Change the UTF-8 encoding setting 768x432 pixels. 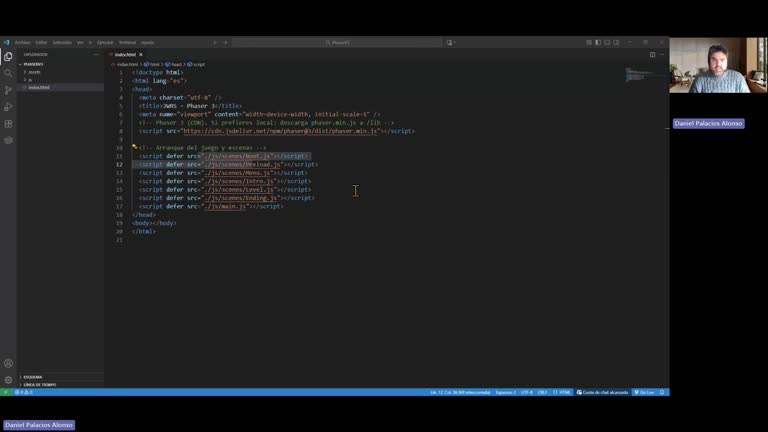pyautogui.click(x=527, y=392)
